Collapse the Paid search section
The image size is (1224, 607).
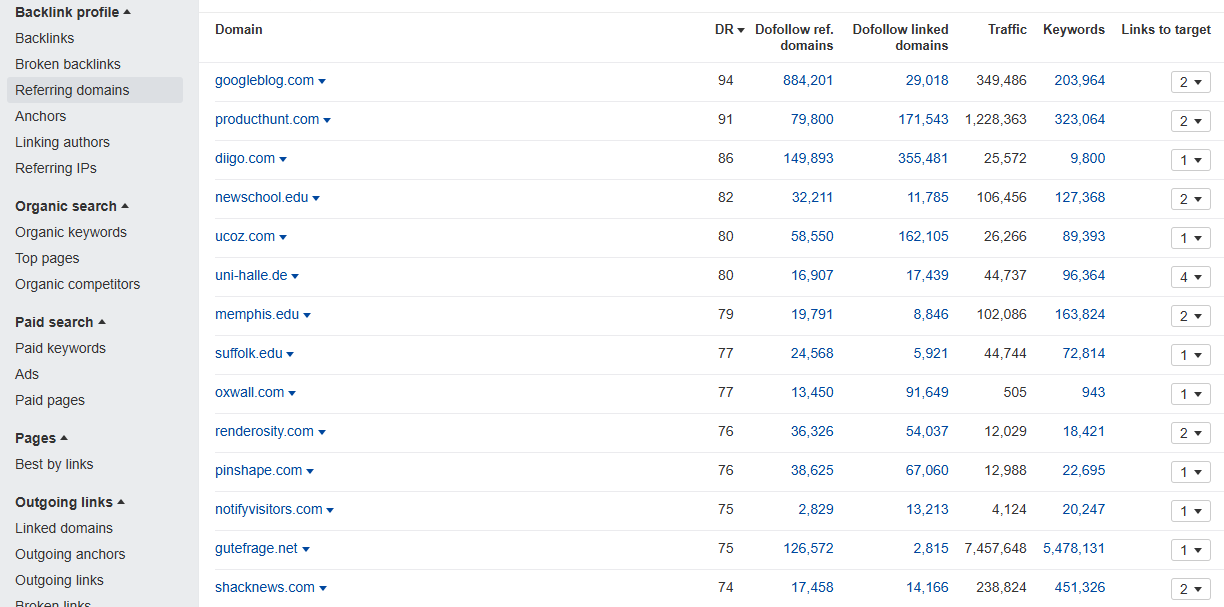102,322
